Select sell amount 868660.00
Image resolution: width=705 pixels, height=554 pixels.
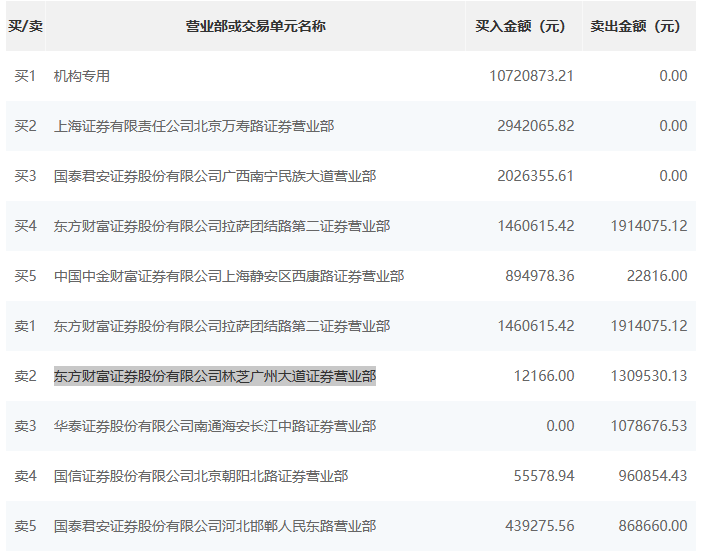click(x=653, y=526)
